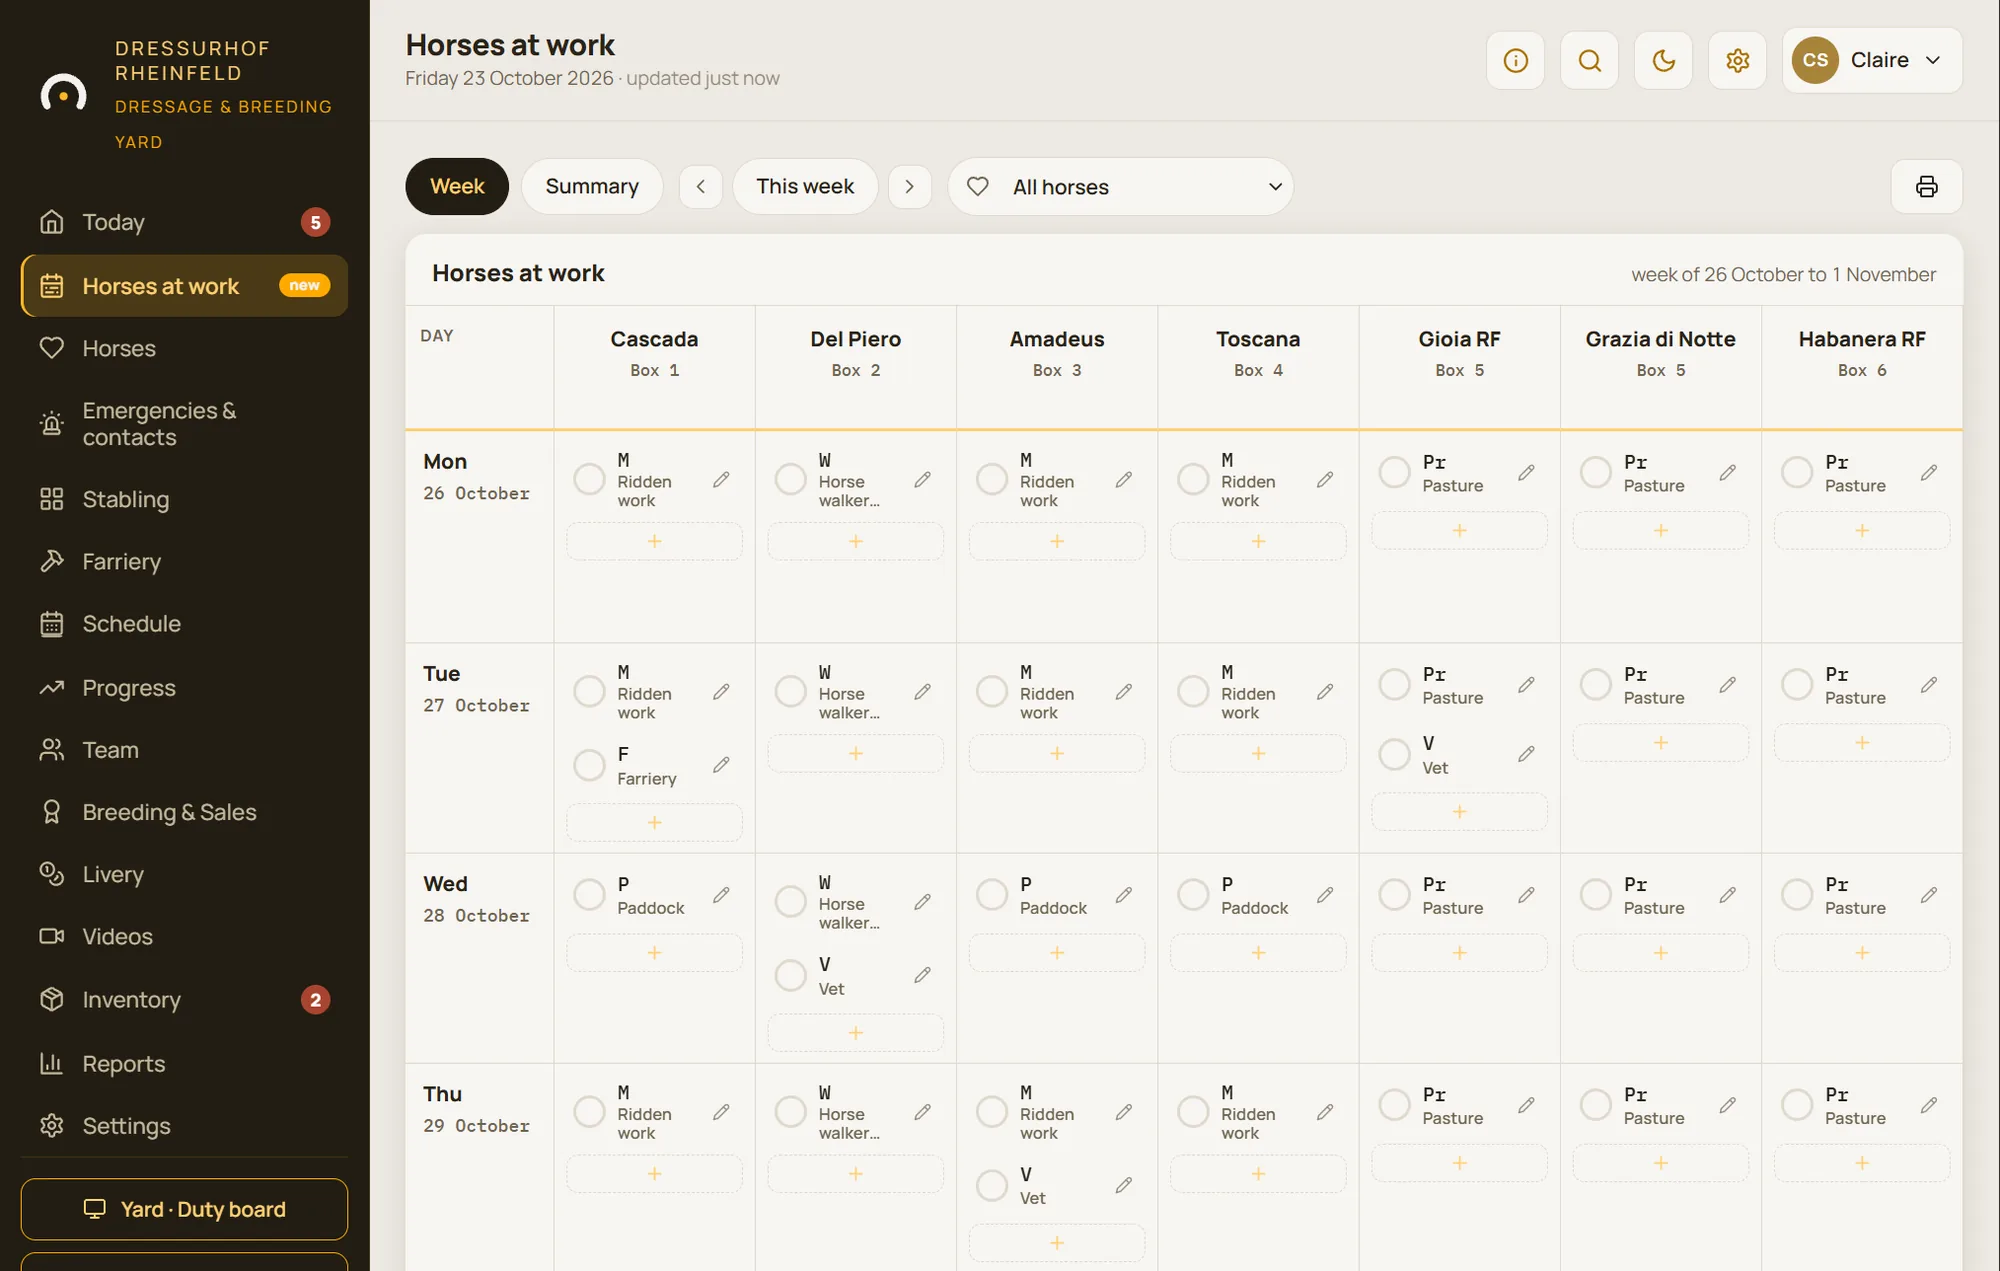Add entry for Grazia di Notte on Tuesday

pyautogui.click(x=1660, y=743)
